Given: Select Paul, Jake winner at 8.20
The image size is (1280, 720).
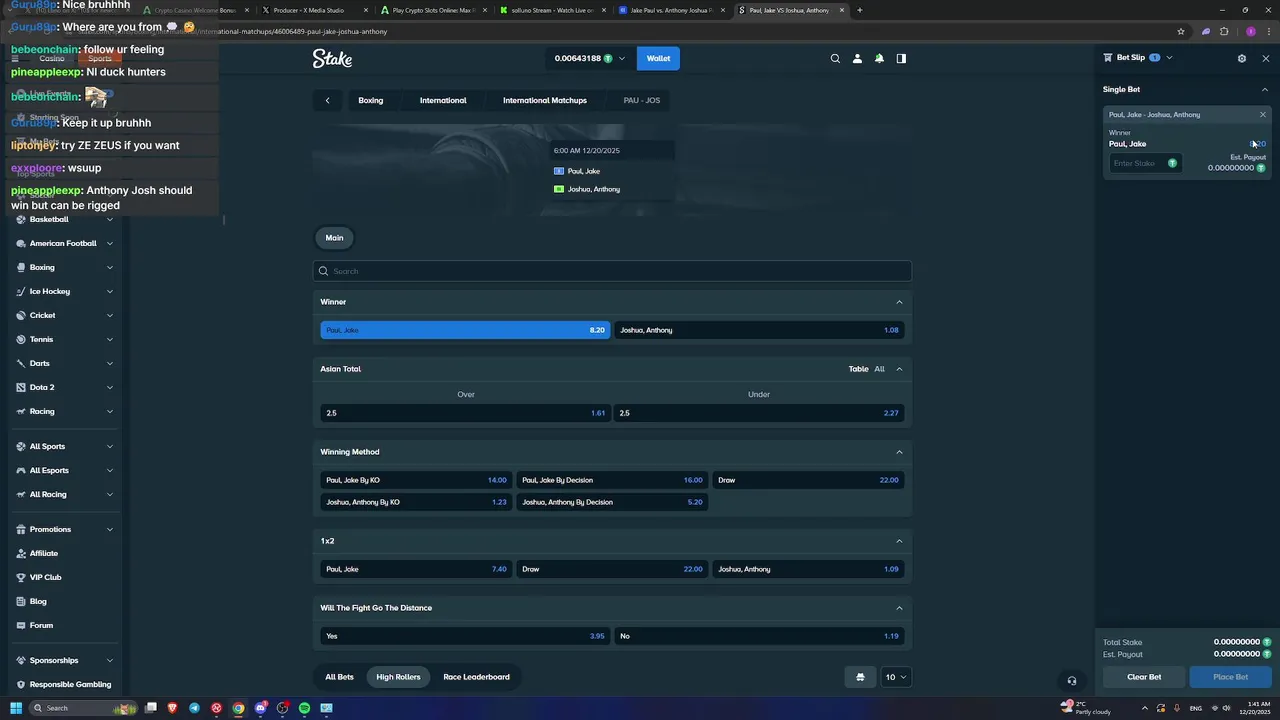Looking at the screenshot, I should pos(465,330).
